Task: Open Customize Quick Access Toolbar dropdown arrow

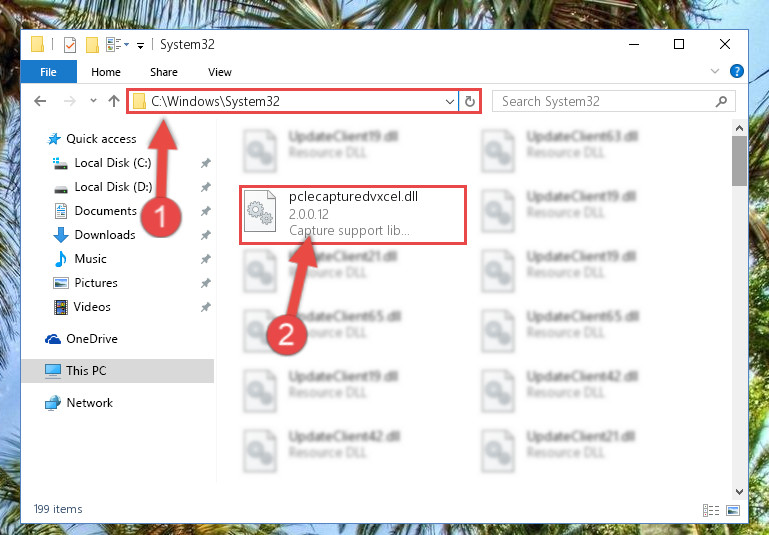Action: tap(140, 46)
